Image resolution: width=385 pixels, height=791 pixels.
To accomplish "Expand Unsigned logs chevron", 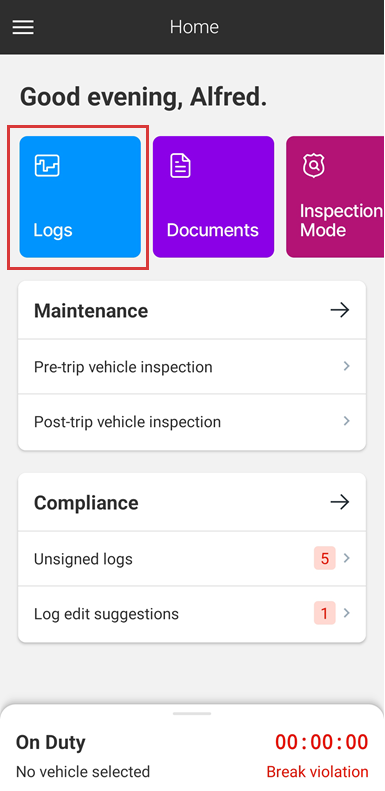I will [347, 558].
